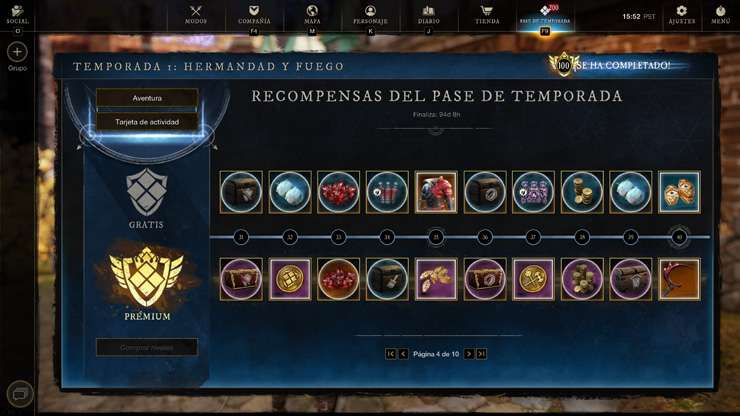The image size is (740, 416).
Task: Jump to the first rewards page
Action: (x=390, y=354)
